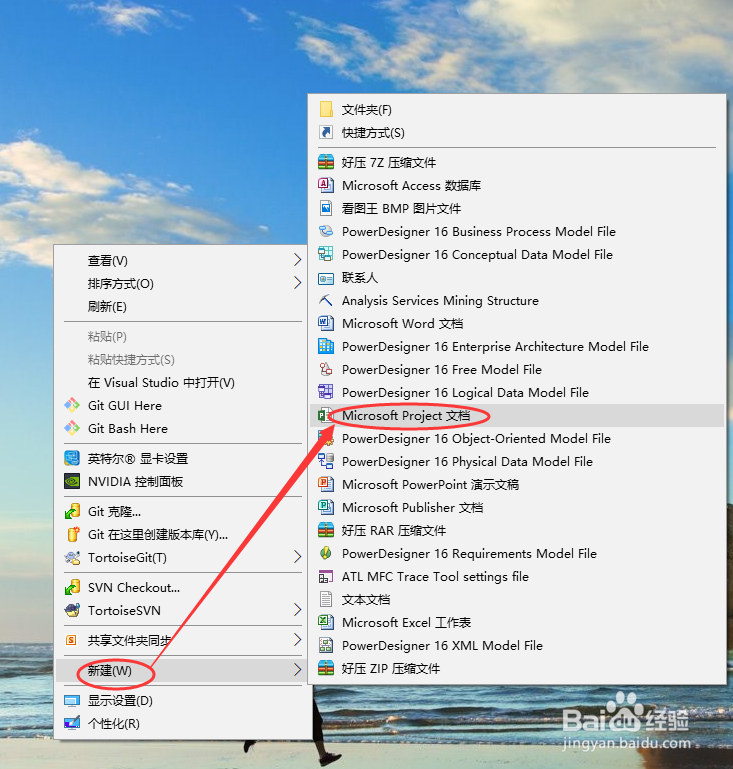Screen dimensions: 733x769
Task: Create new Microsoft Project 文档
Action: click(x=517, y=415)
